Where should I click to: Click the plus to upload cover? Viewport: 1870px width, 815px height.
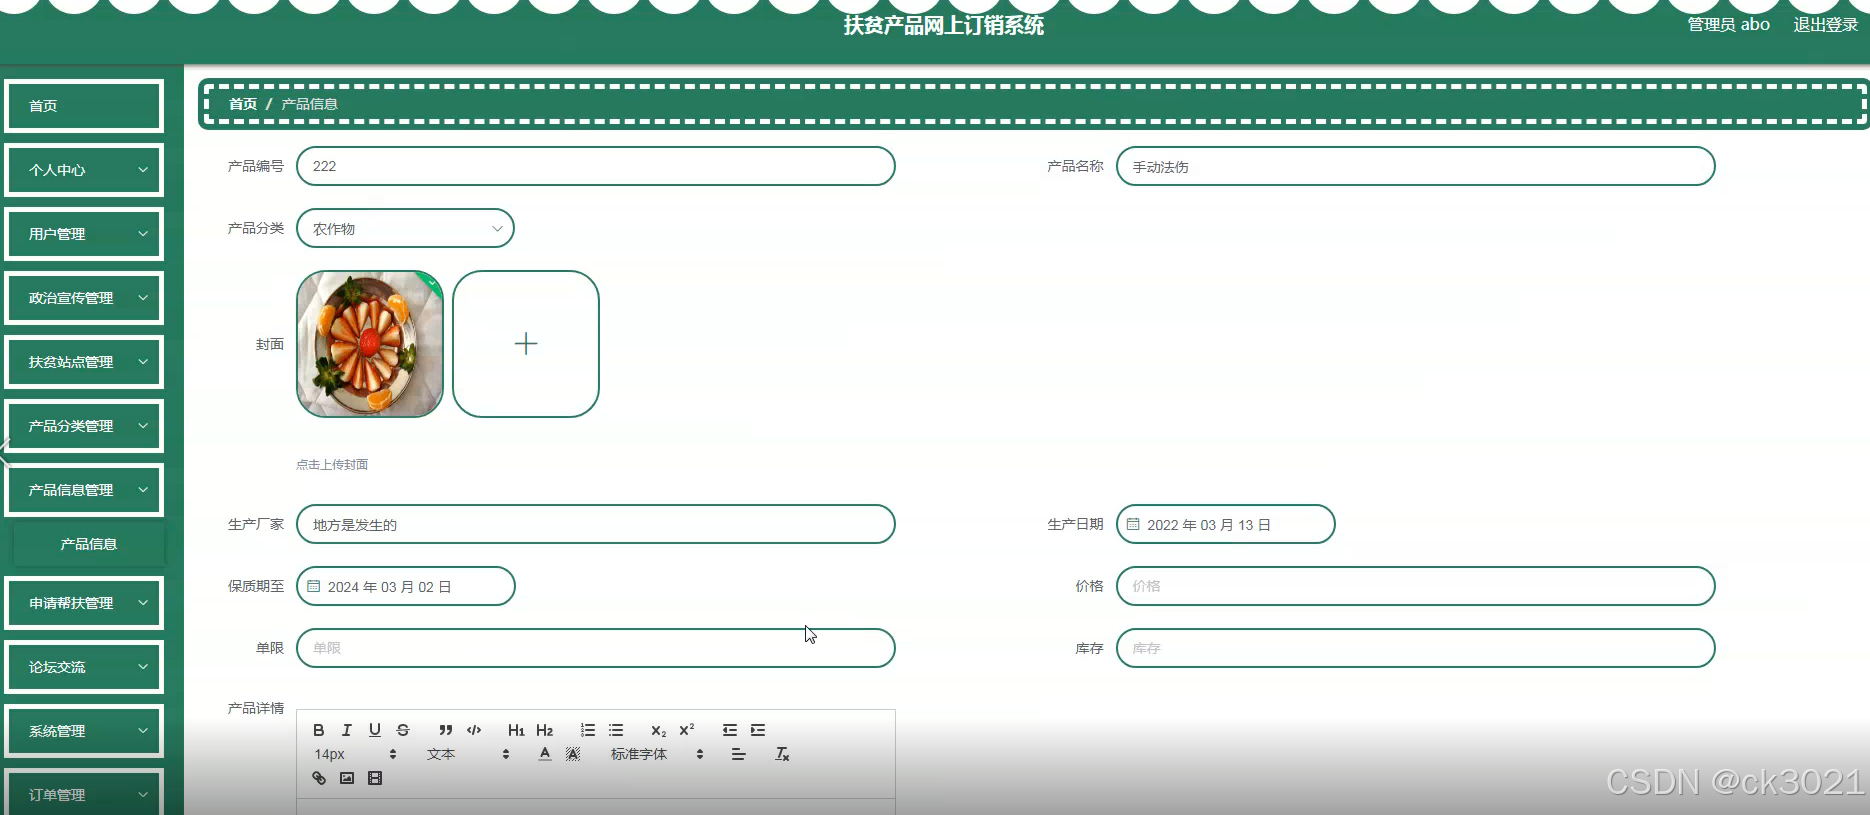[526, 344]
